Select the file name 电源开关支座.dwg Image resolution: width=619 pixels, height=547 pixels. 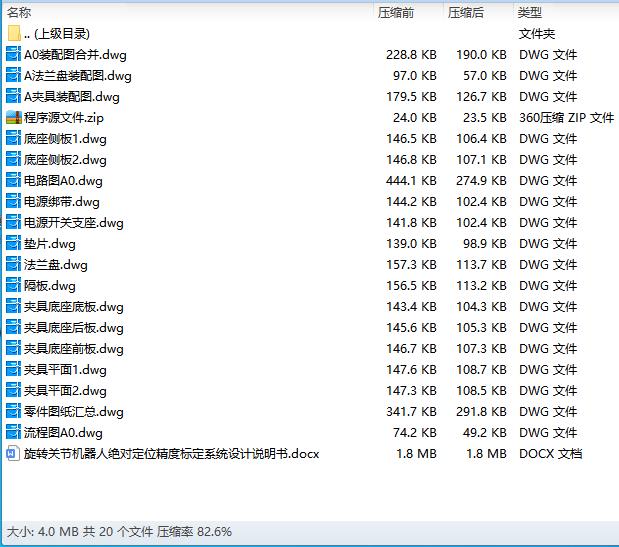74,222
